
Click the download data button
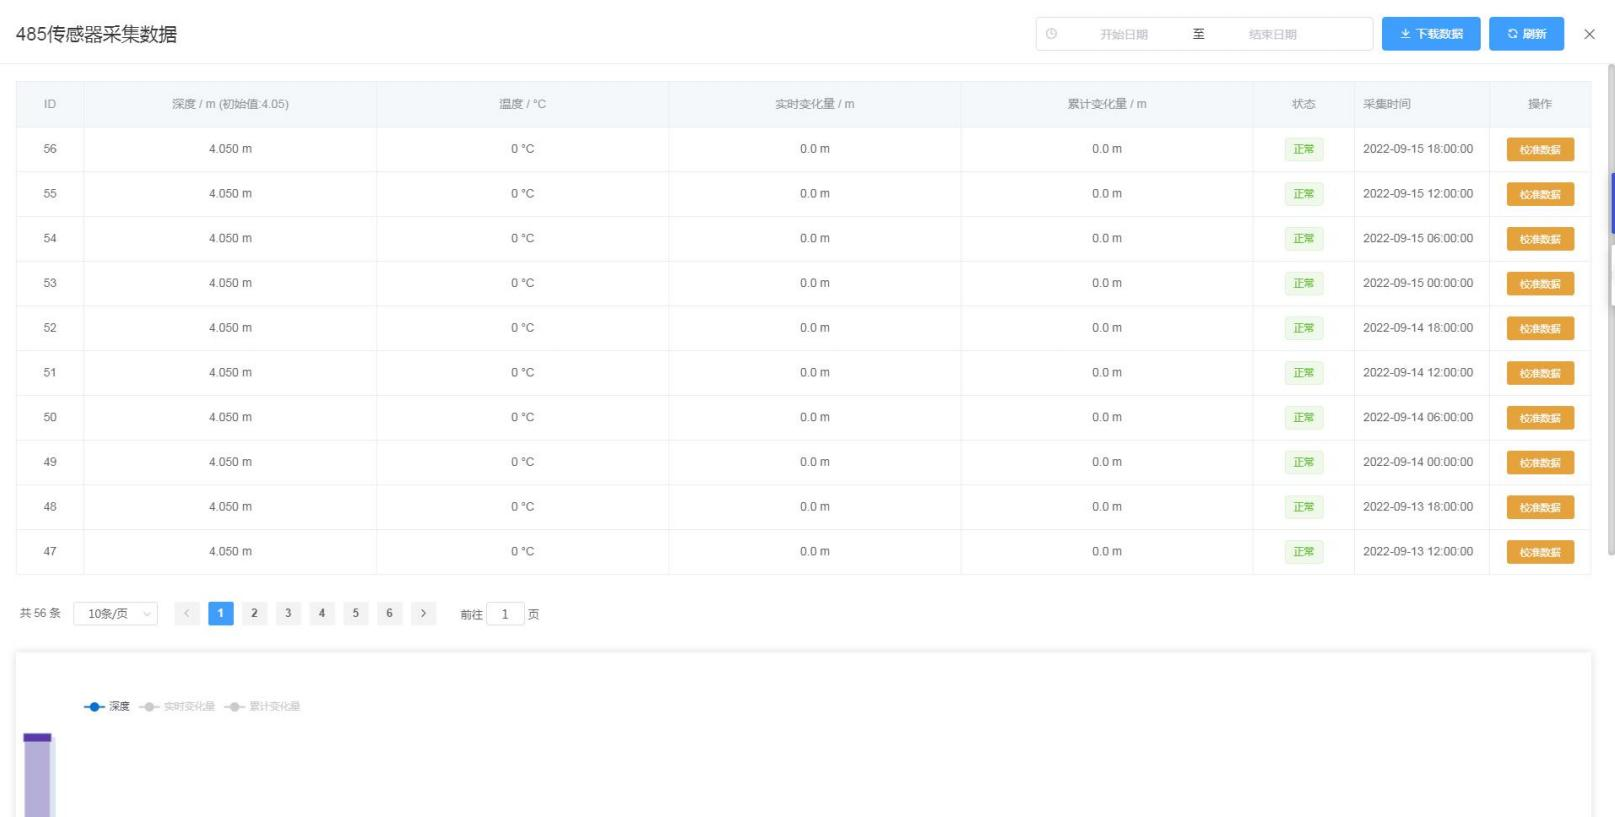tap(1430, 34)
